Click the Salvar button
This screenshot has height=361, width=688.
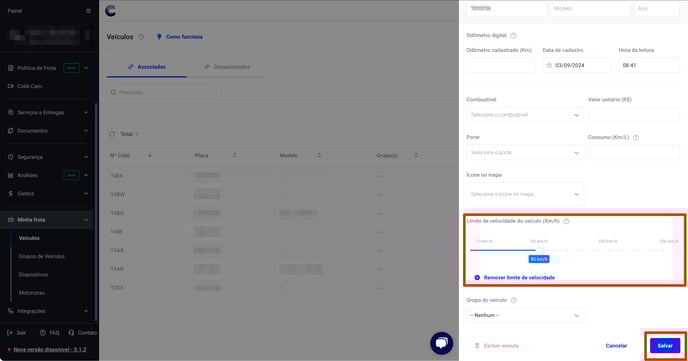coord(665,346)
